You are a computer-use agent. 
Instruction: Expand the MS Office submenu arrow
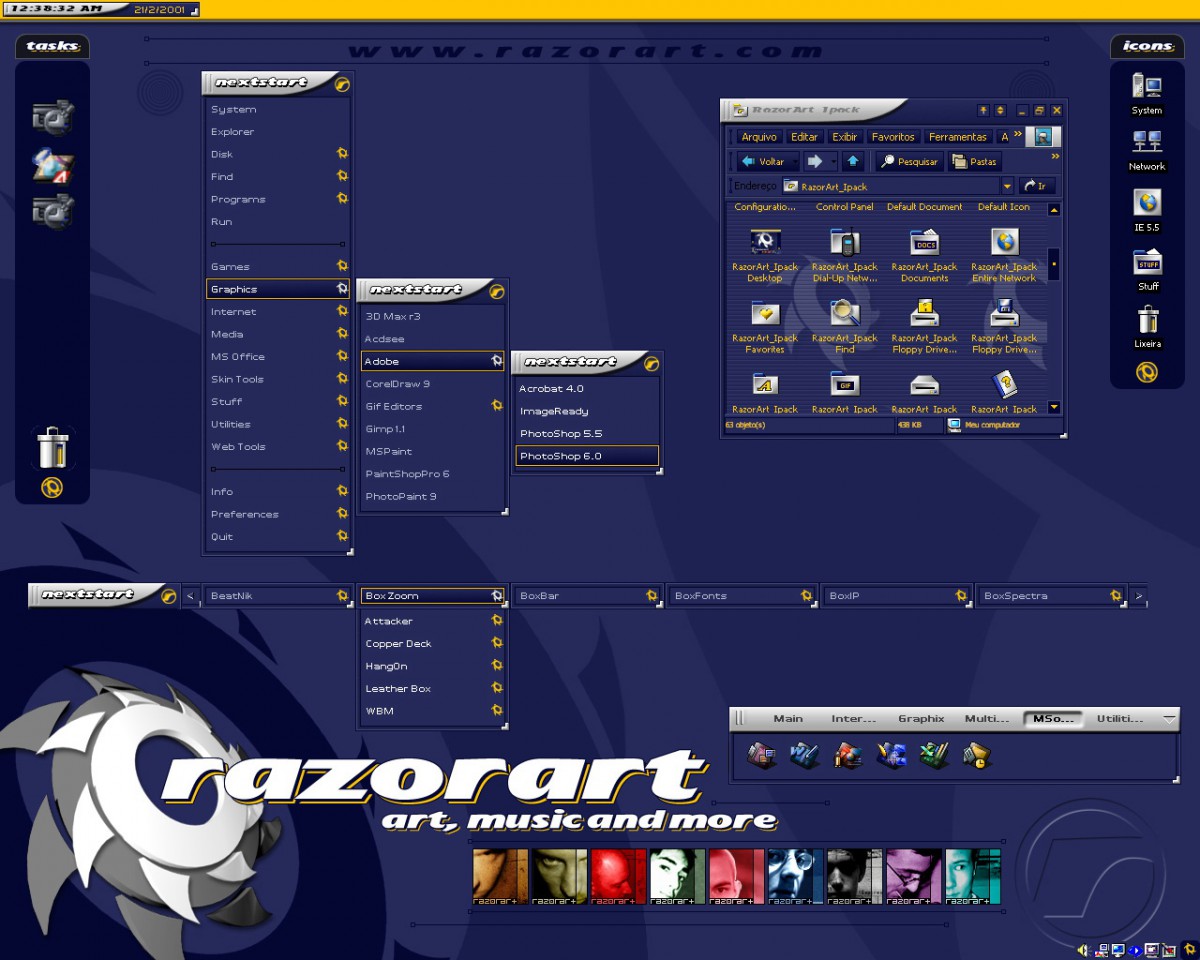click(342, 356)
